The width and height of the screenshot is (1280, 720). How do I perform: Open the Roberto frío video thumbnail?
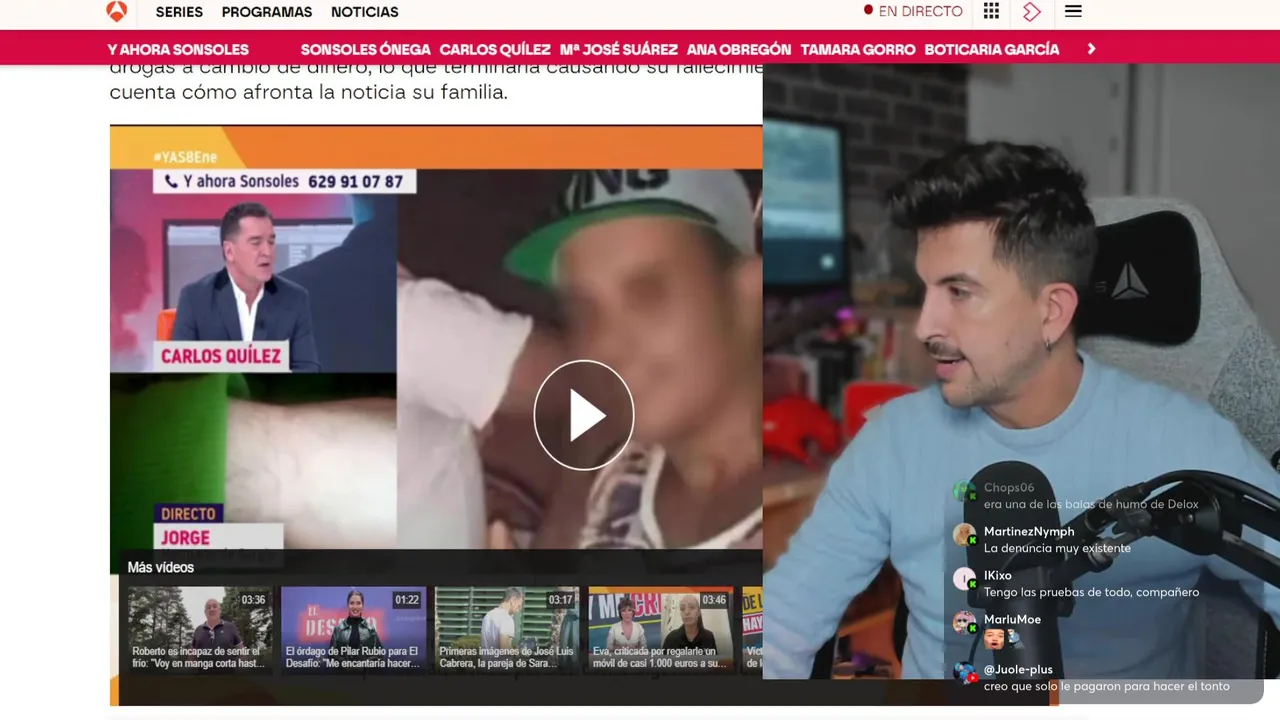pos(199,629)
